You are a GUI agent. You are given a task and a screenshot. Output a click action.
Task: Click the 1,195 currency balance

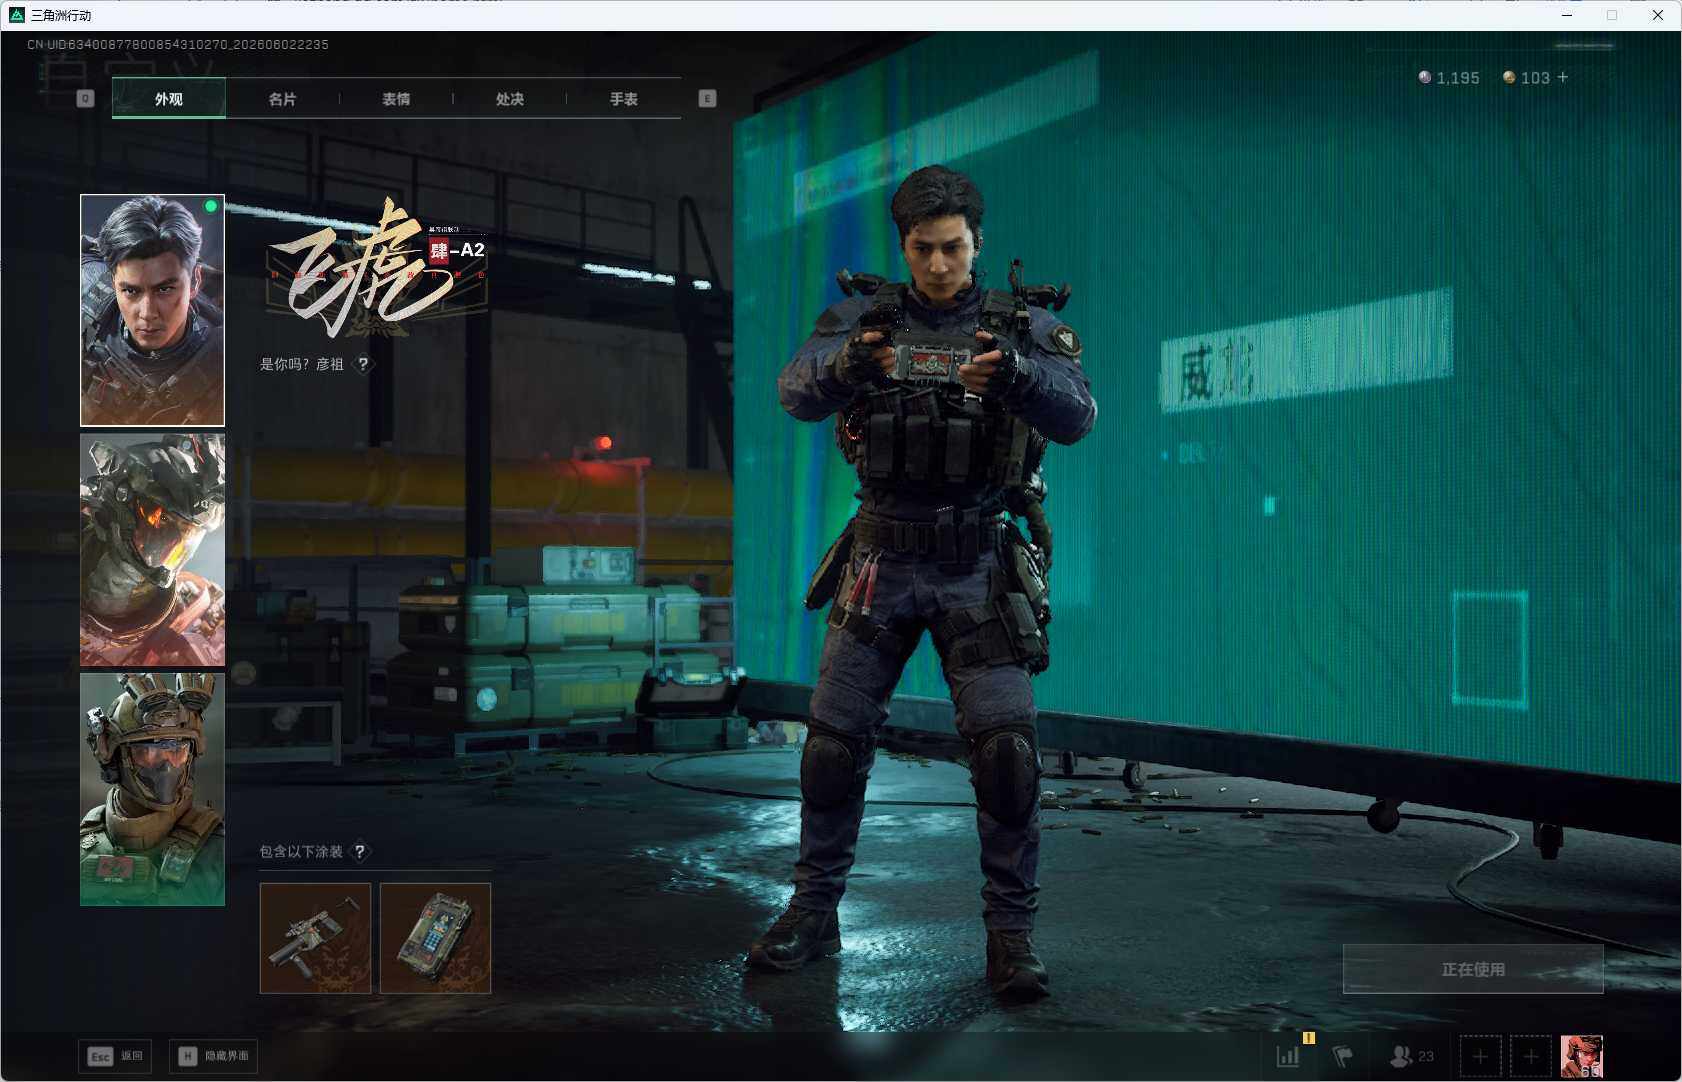coord(1458,78)
